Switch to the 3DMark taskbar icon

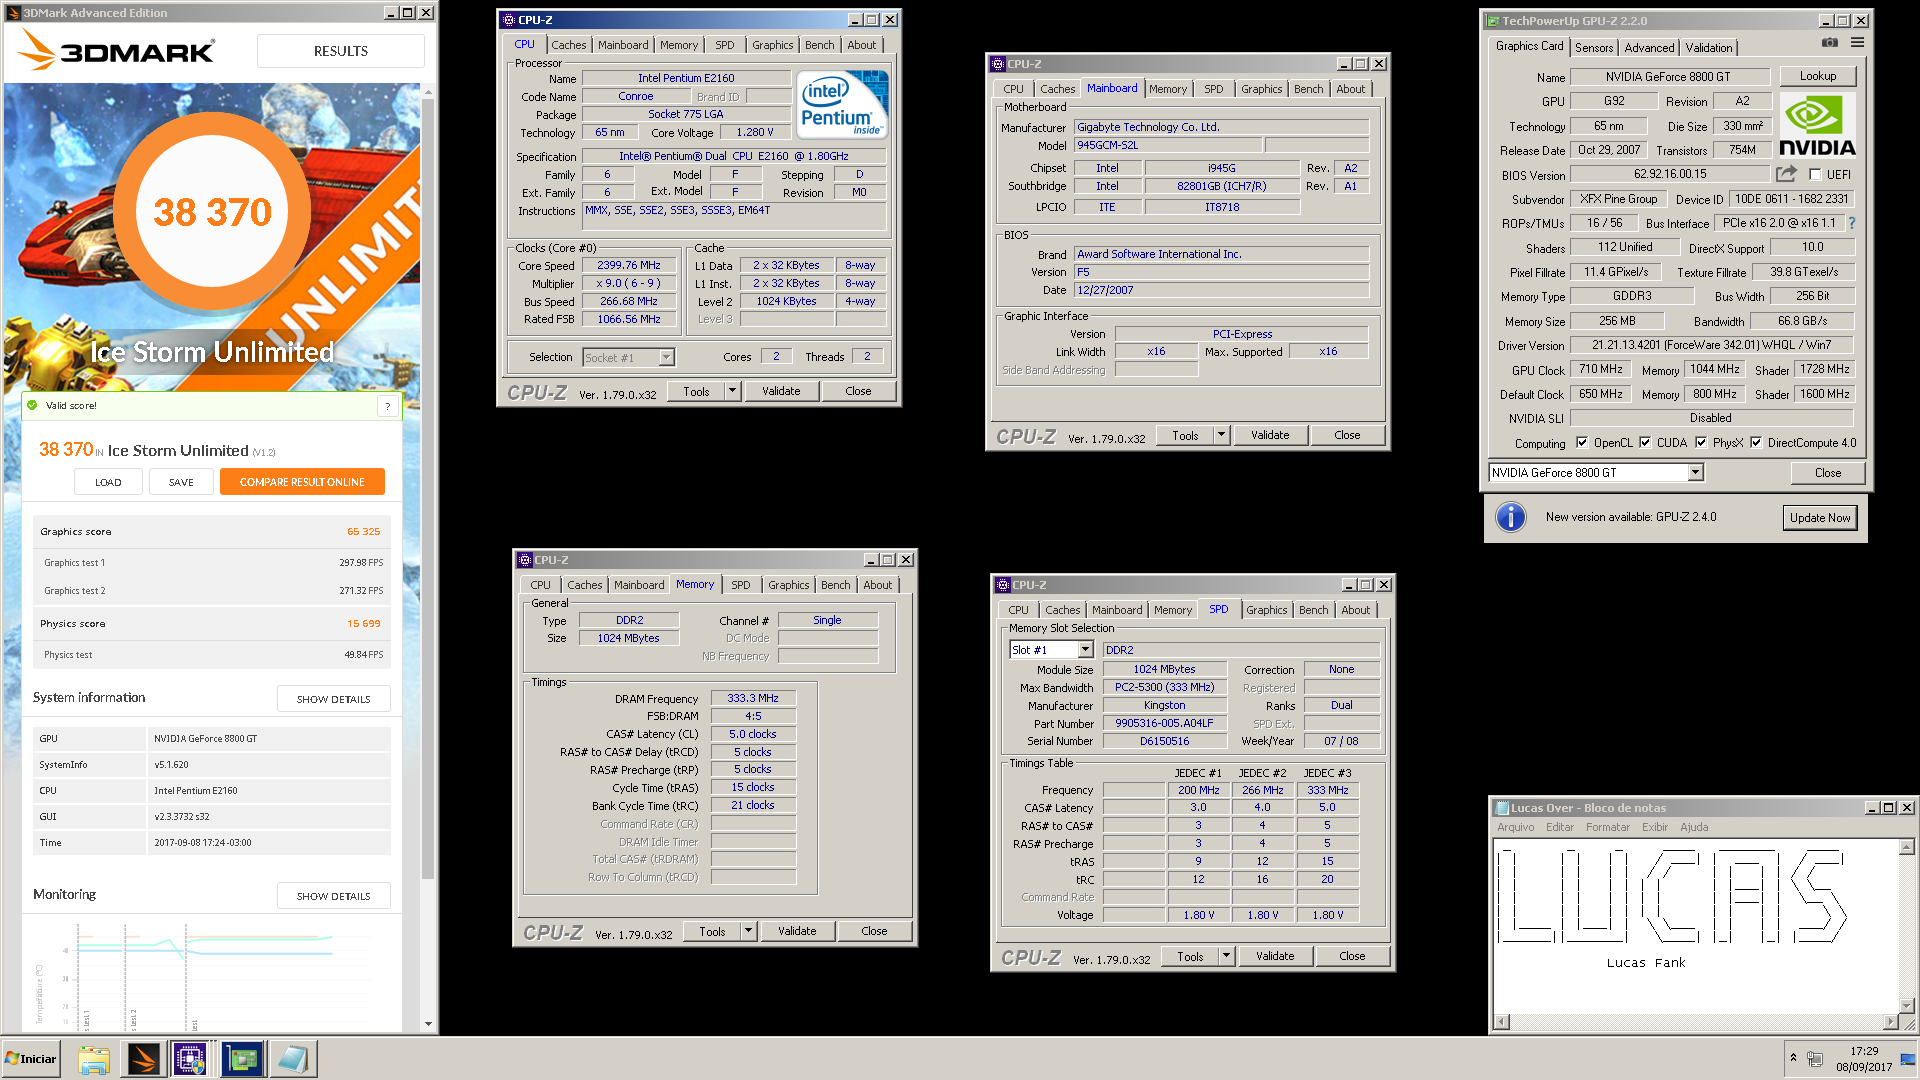143,1059
